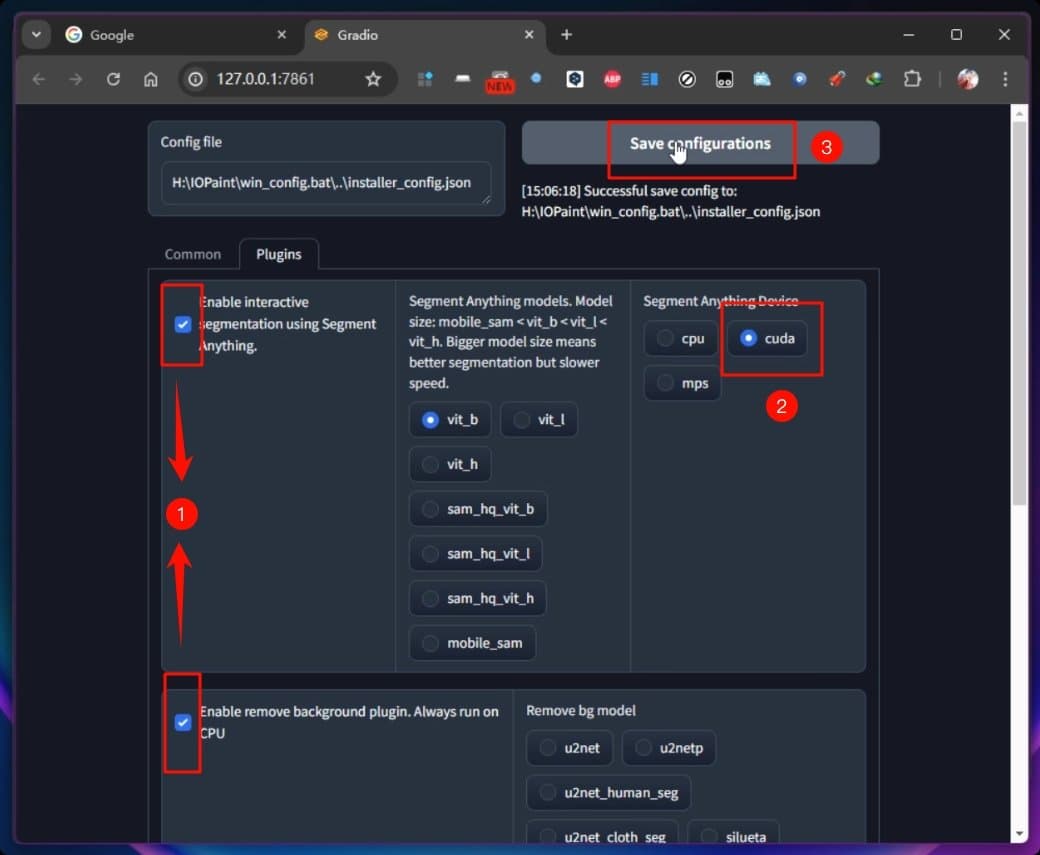
Task: Reload the page with the refresh icon
Action: click(x=113, y=79)
